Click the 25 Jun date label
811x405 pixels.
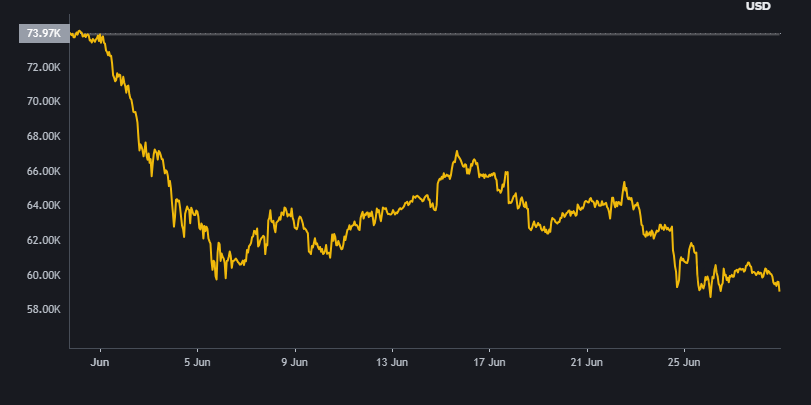pos(684,362)
